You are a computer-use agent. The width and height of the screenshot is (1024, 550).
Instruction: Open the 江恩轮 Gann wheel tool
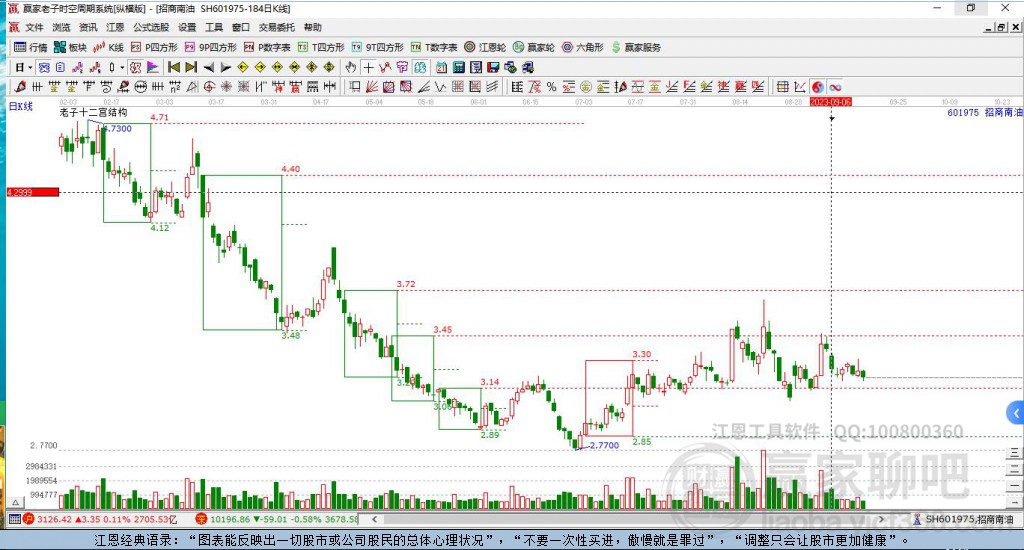pyautogui.click(x=485, y=47)
